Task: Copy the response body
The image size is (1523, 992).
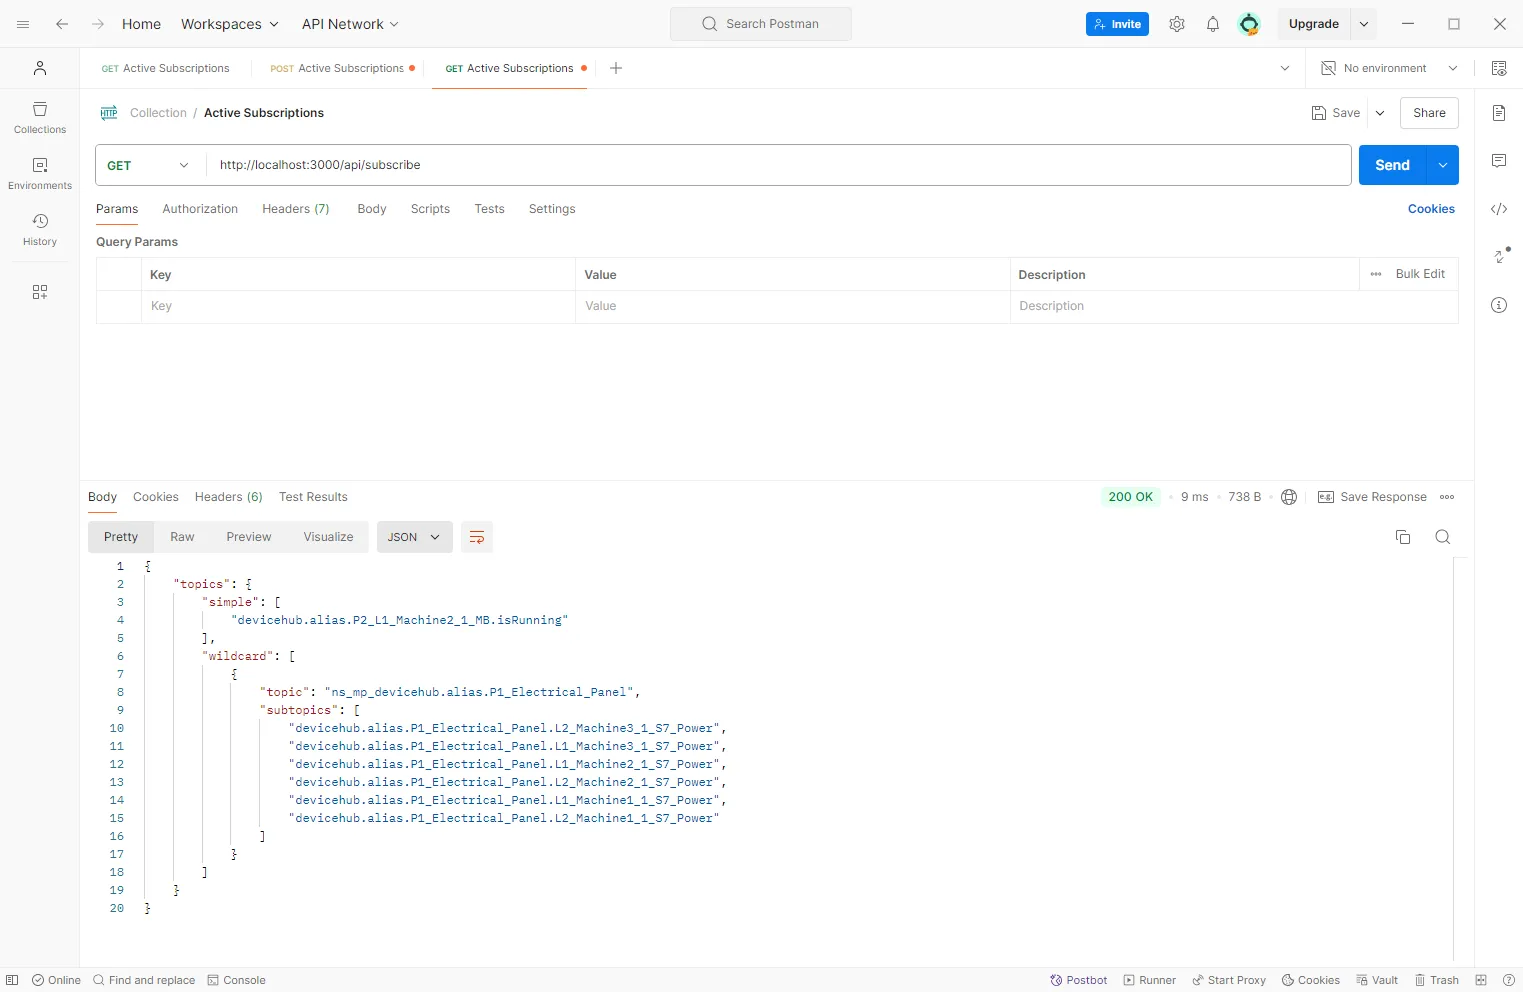Action: 1403,537
